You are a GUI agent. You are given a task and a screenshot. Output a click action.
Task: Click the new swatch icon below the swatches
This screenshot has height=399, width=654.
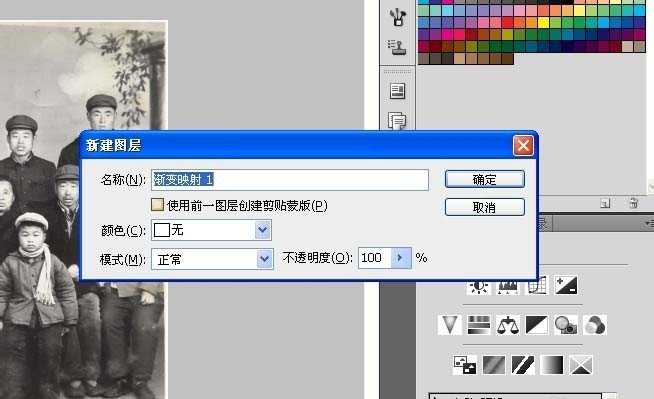[x=605, y=203]
